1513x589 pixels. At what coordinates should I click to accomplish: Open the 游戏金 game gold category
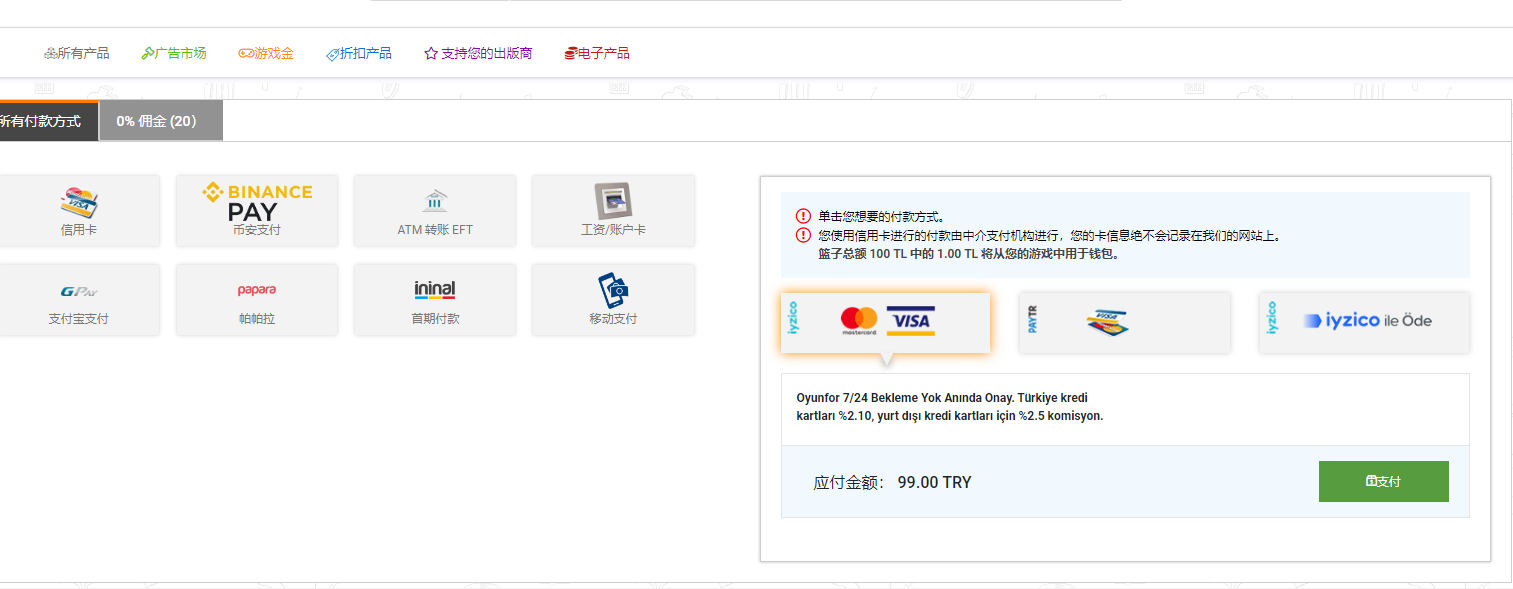pos(266,53)
